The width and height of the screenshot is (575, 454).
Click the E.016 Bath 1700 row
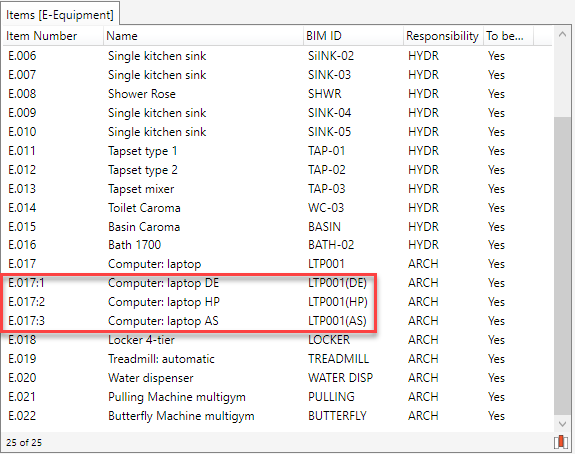point(277,245)
